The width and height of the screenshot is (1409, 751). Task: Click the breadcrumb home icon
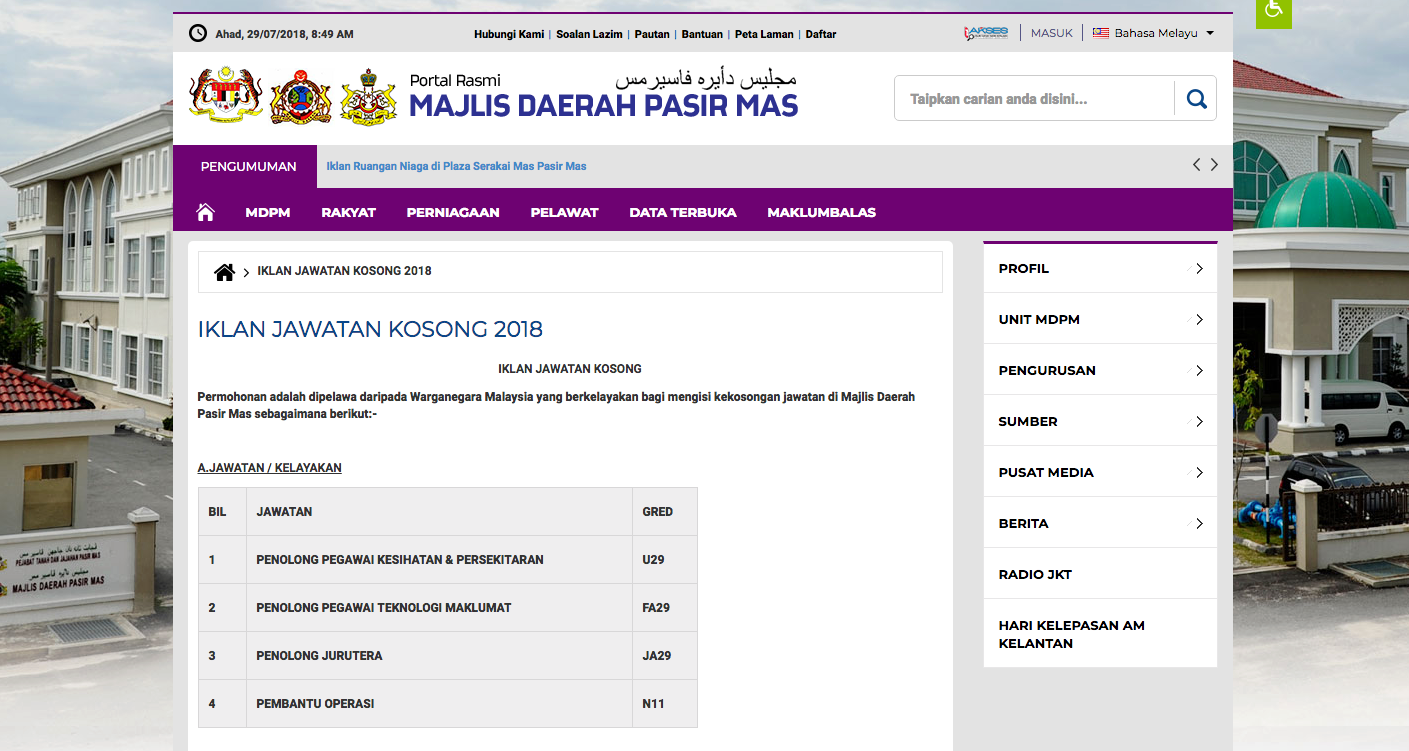pos(225,272)
